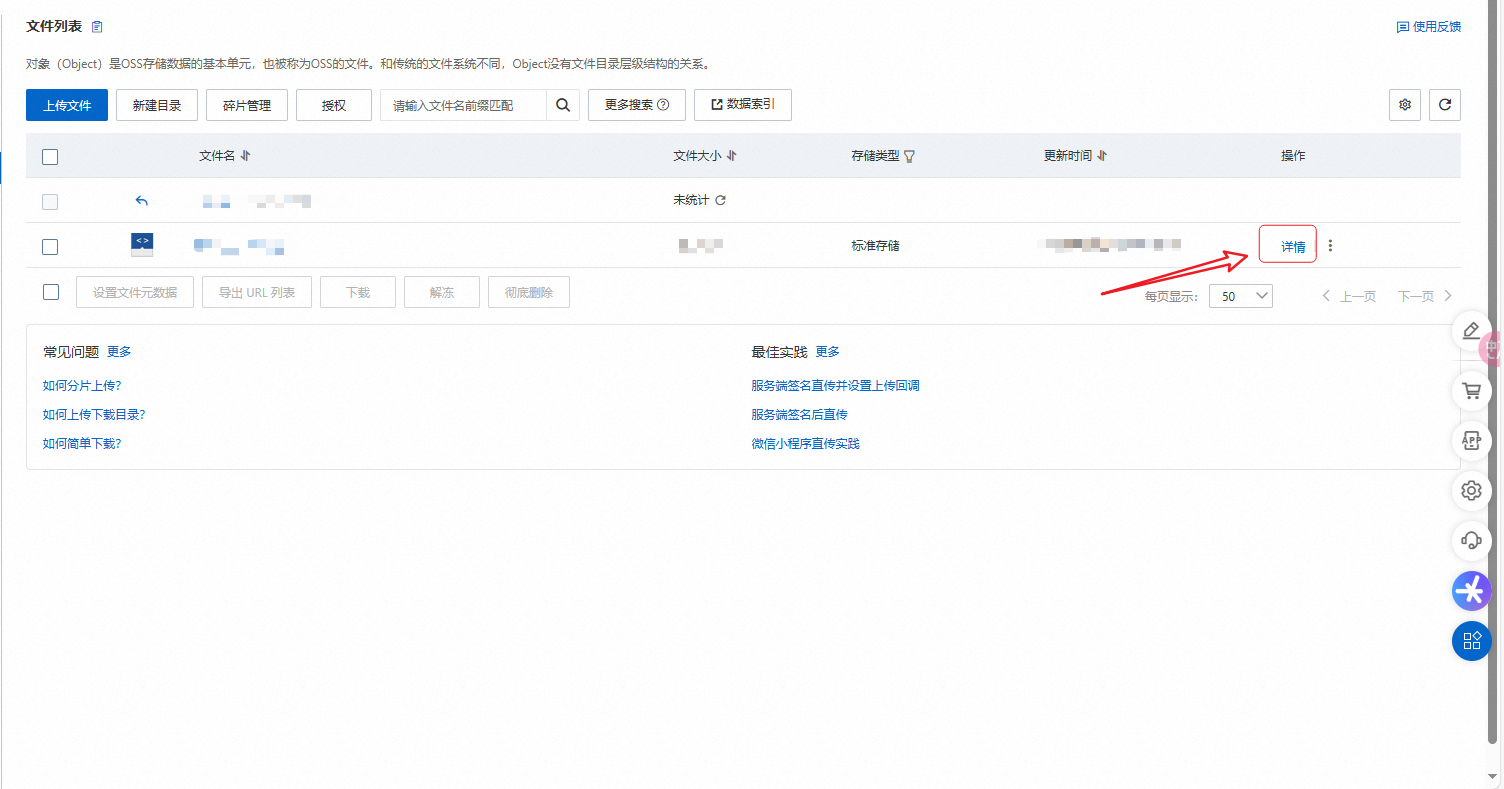
Task: Open the three-dot more actions menu
Action: tap(1330, 246)
